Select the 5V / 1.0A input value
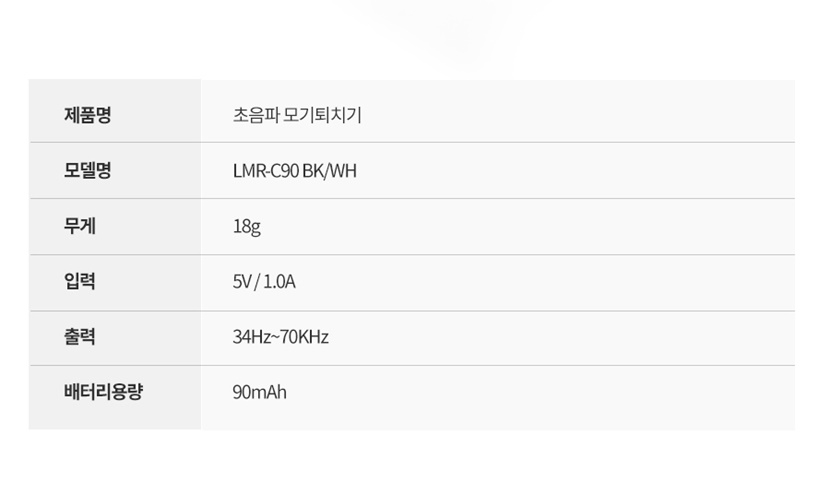 [x=264, y=282]
